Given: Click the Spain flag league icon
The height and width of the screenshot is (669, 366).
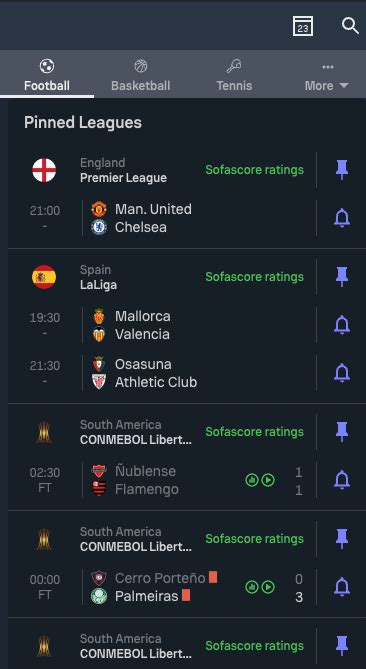Looking at the screenshot, I should pyautogui.click(x=44, y=277).
